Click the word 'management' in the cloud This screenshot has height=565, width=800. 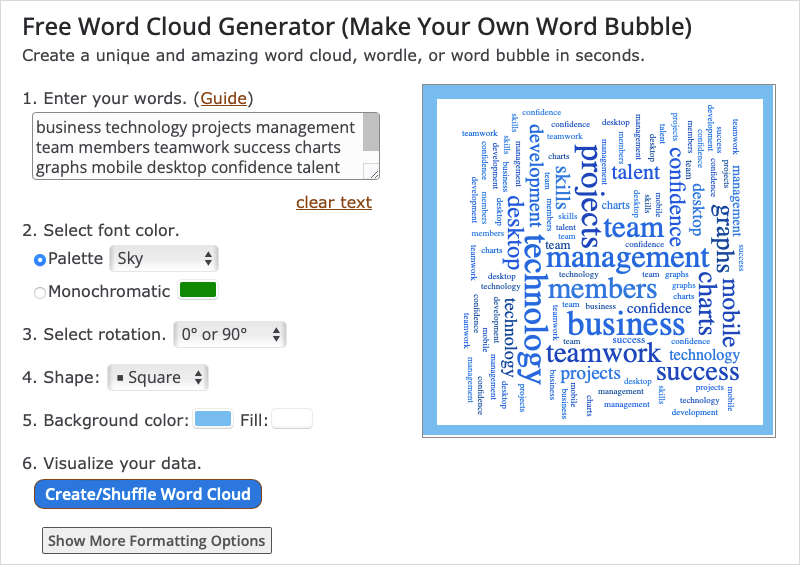[x=627, y=260]
